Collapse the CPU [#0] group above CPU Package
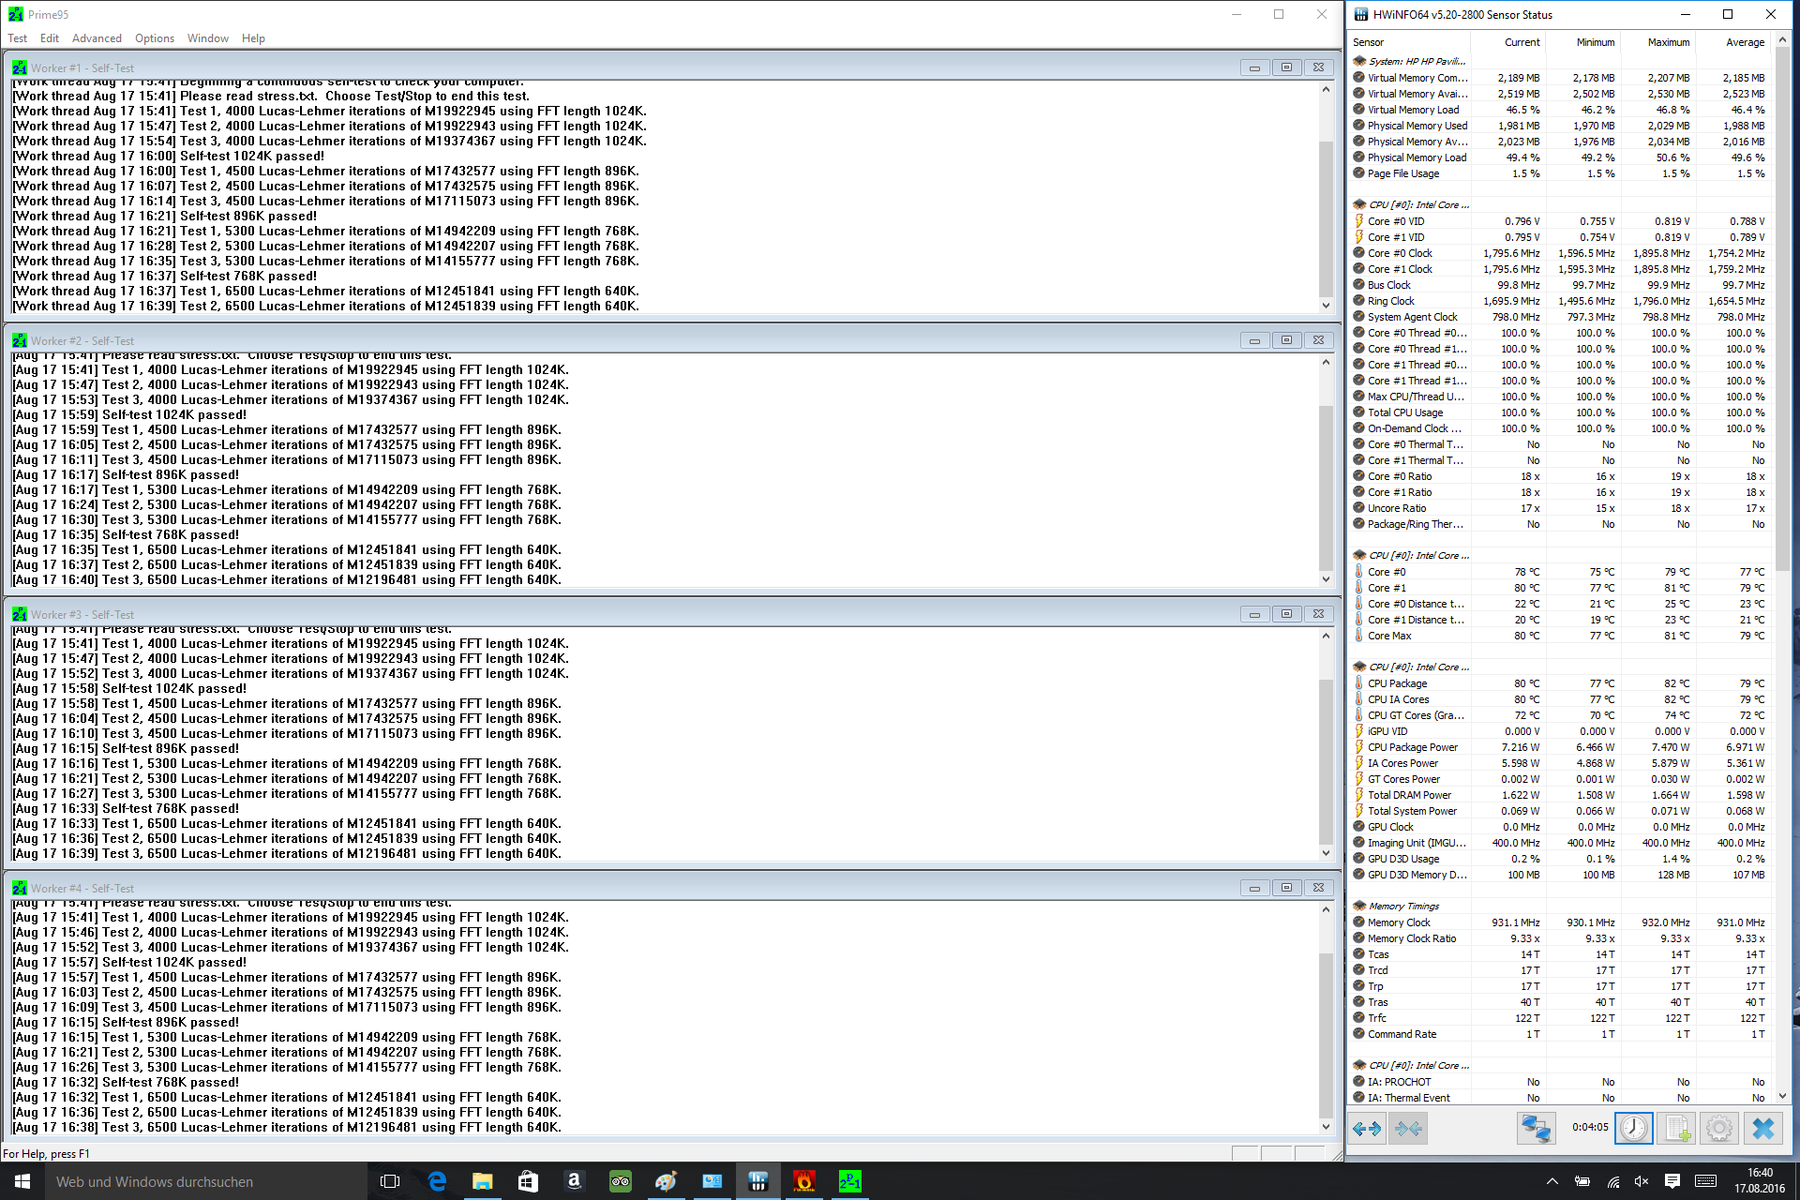Viewport: 1800px width, 1200px height. click(x=1359, y=667)
